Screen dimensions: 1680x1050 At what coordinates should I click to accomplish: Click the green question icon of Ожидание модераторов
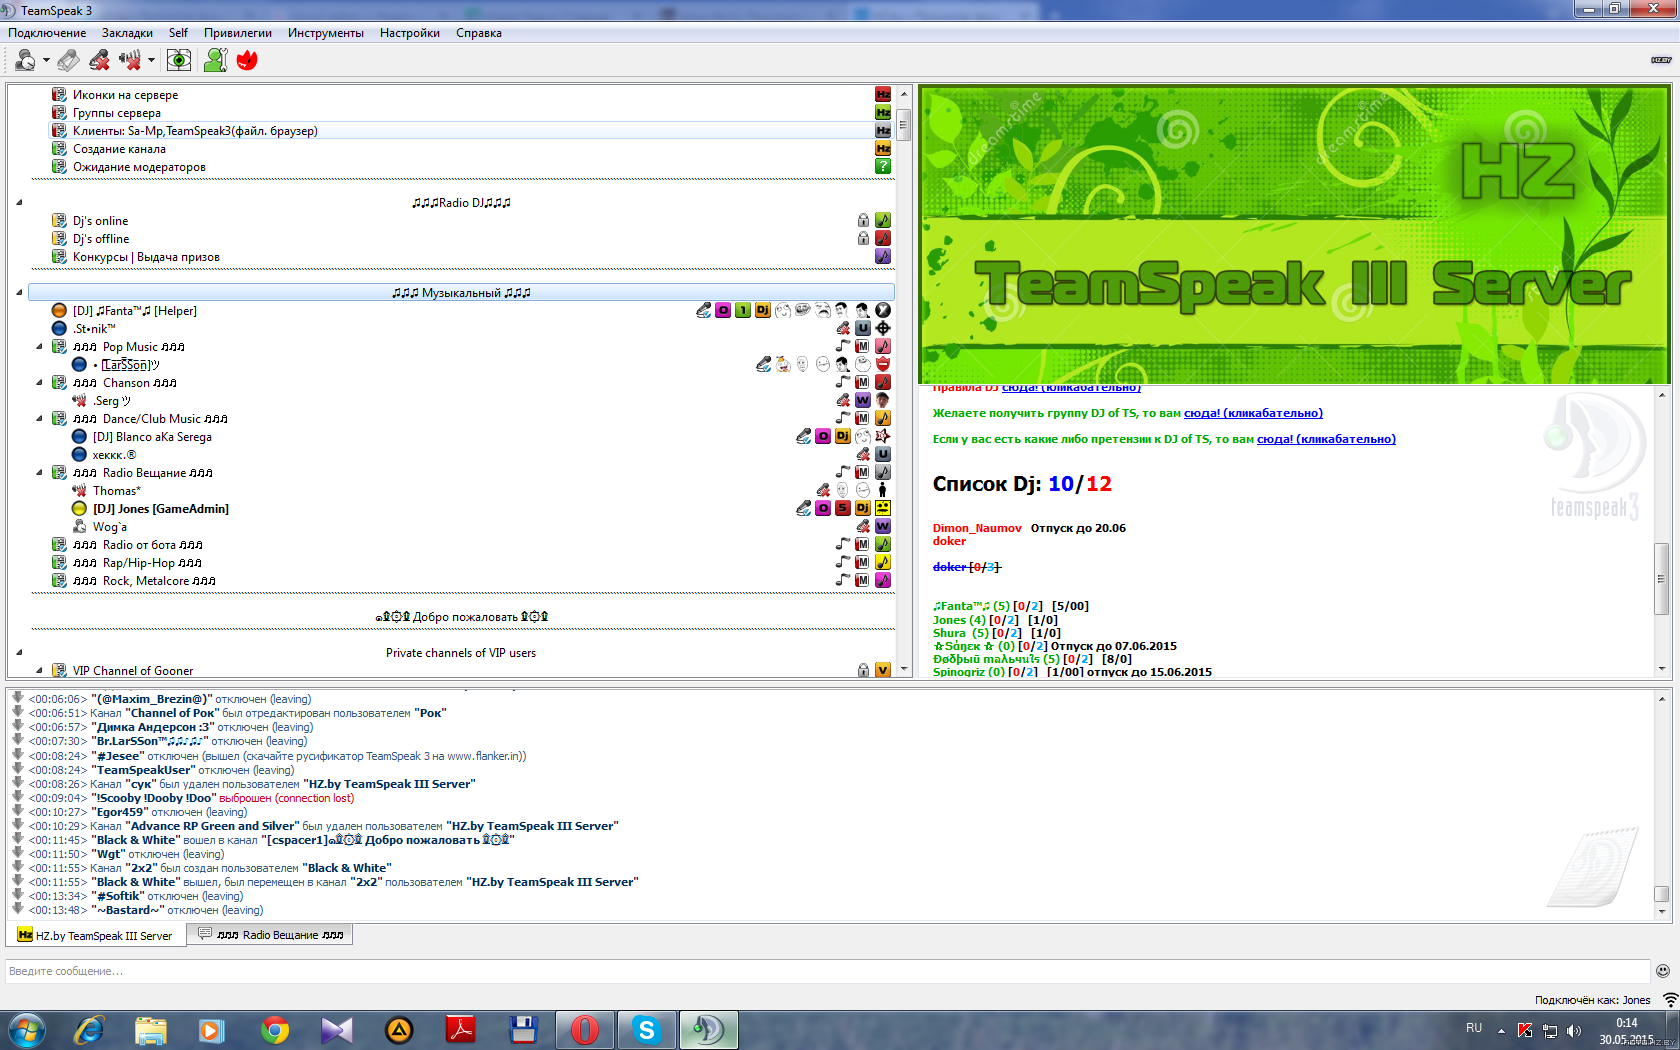(x=883, y=167)
